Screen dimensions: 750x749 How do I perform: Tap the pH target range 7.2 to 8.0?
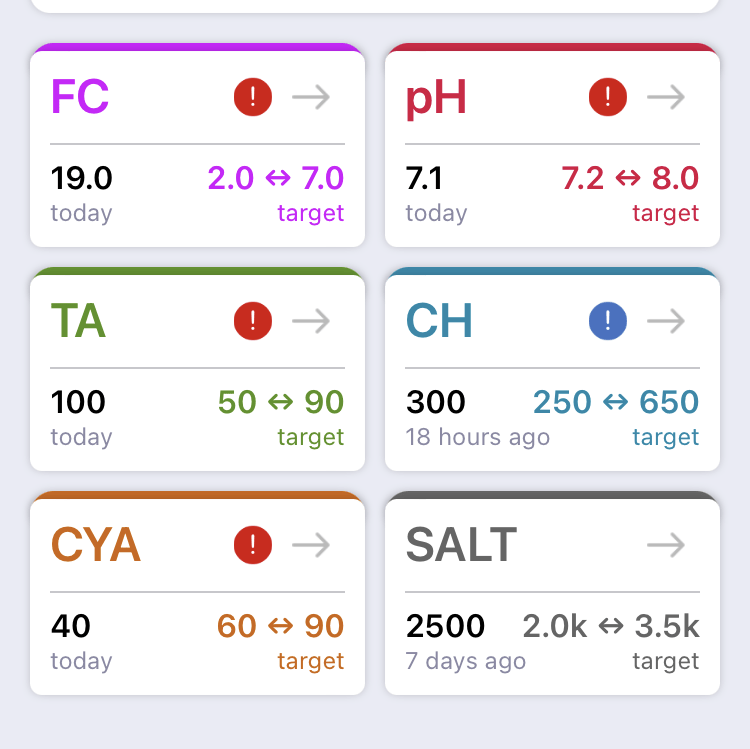pos(630,178)
